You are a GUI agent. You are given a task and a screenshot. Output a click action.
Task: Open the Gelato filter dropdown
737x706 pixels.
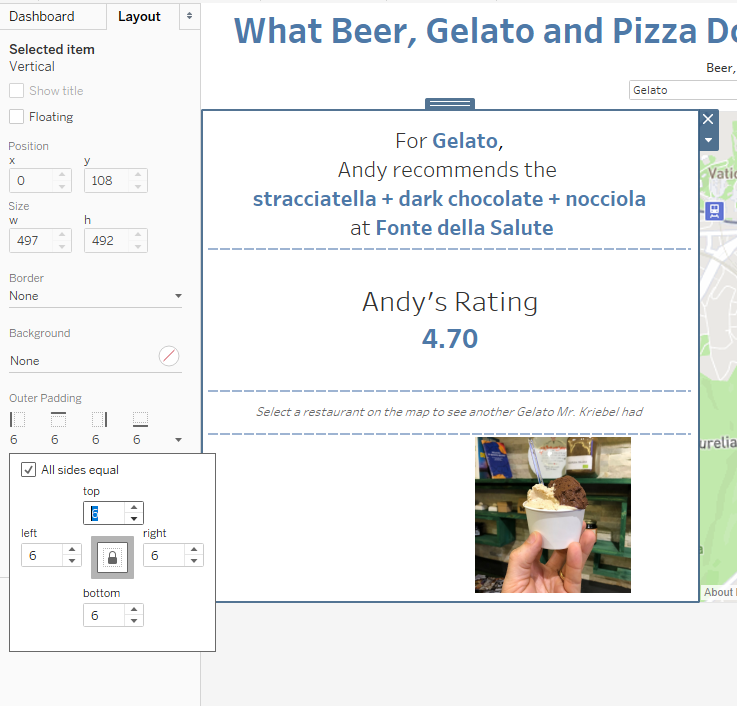point(682,90)
